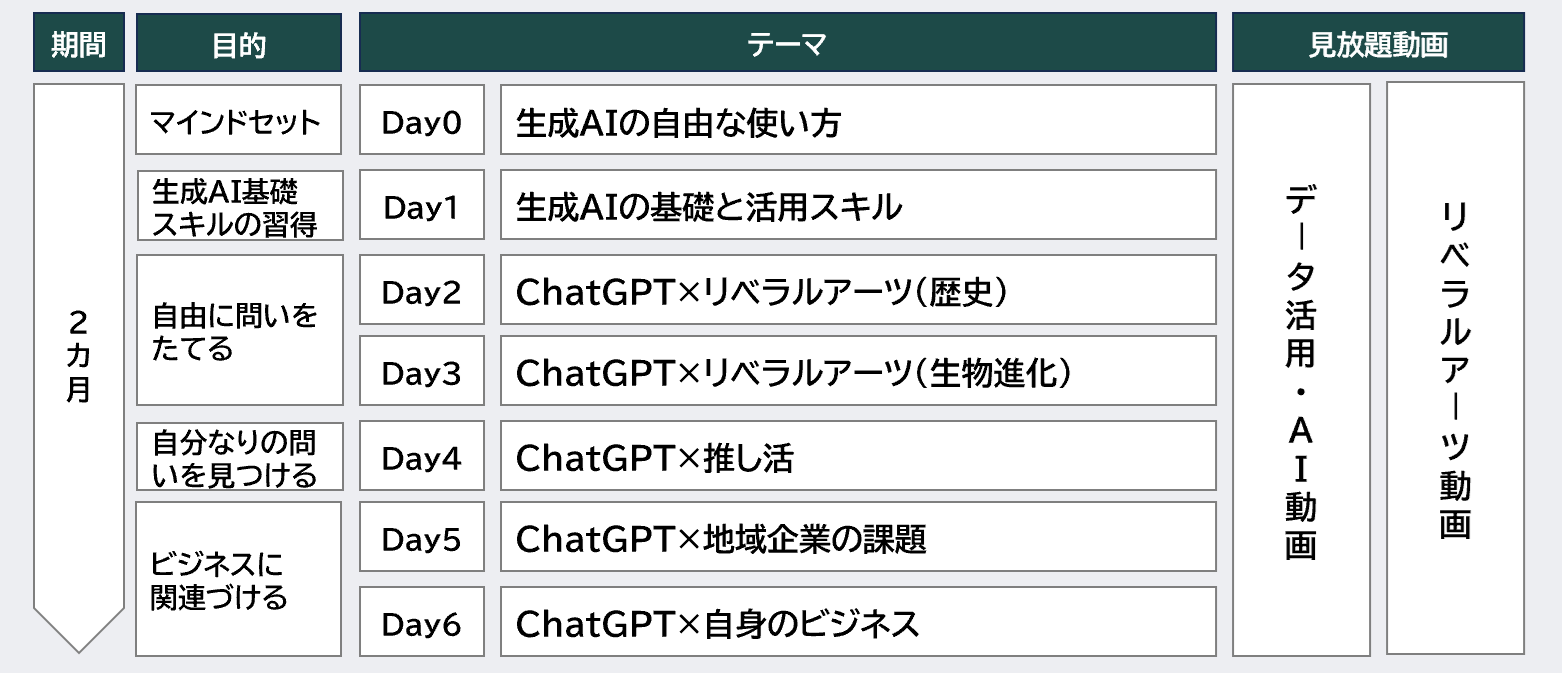Select the 自分なりの問いを見つける box

click(238, 457)
